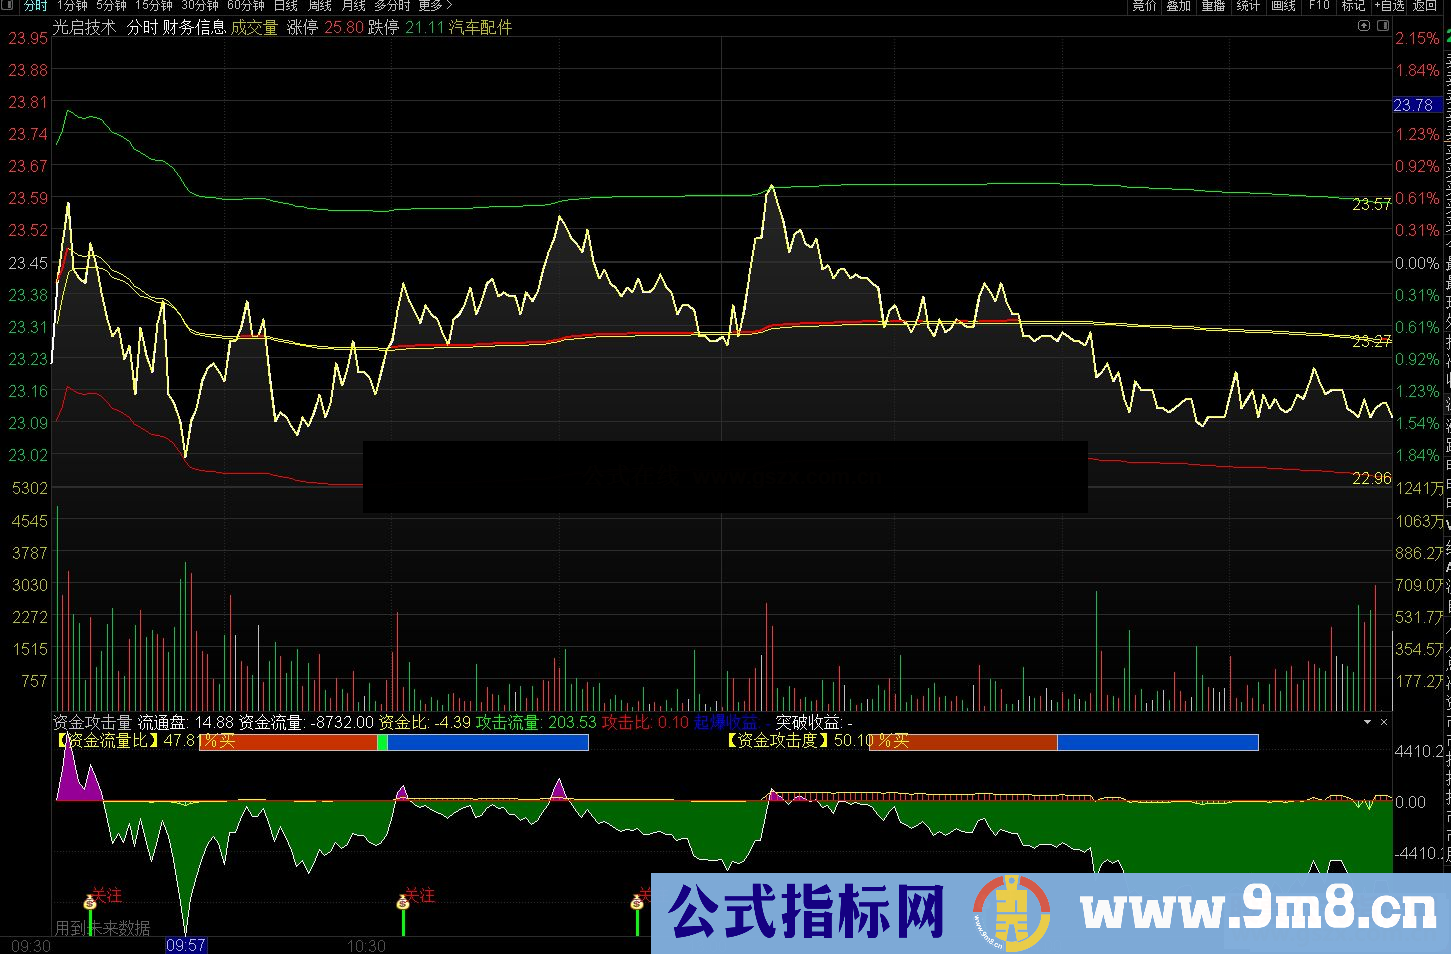Click the 汽车配件 sector link

click(x=480, y=27)
